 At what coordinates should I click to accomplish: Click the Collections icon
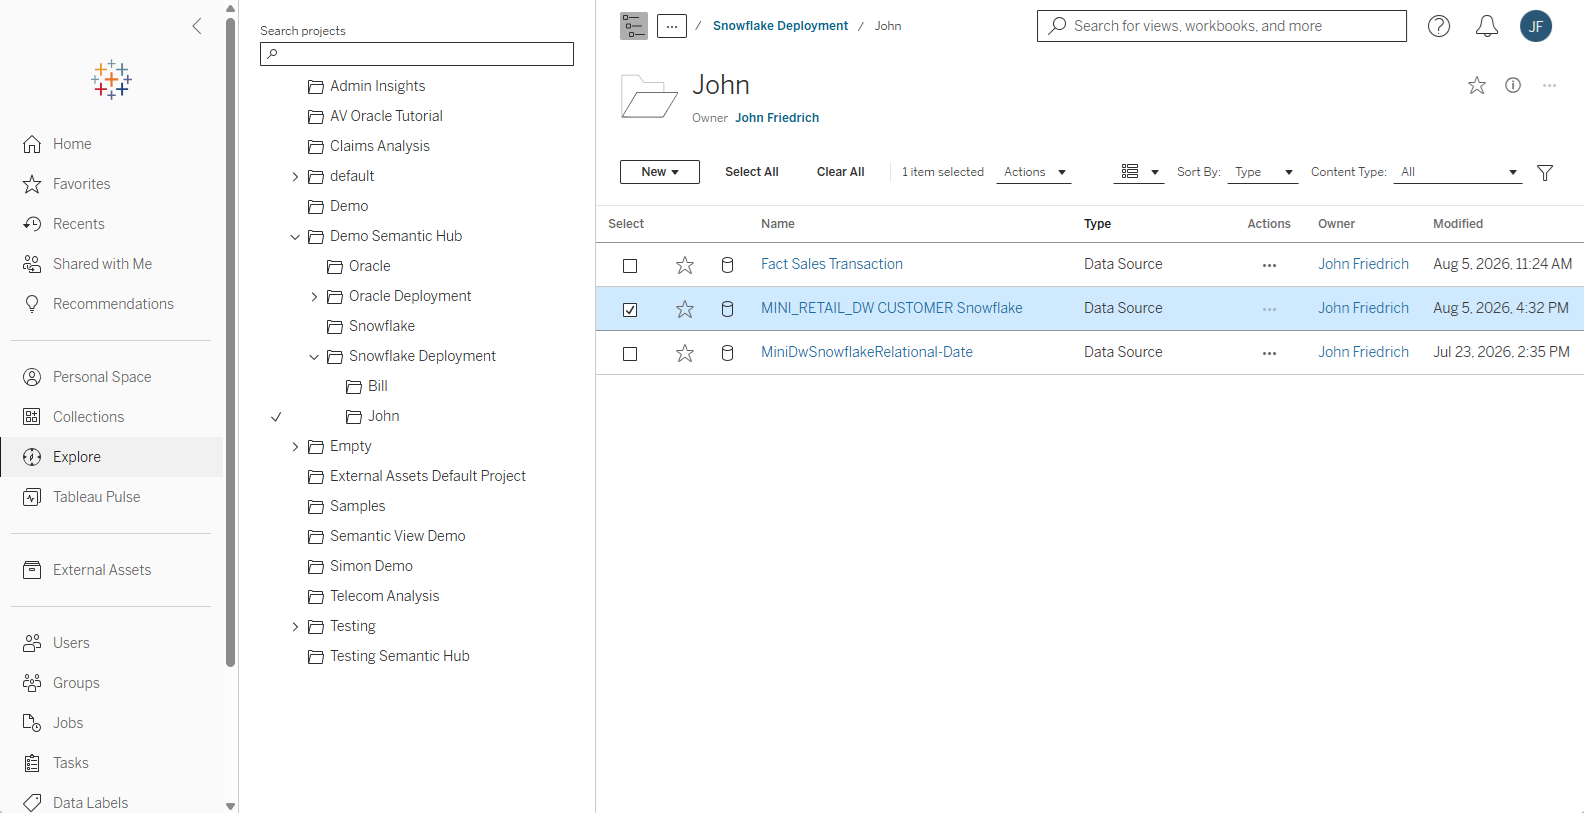[x=32, y=417]
